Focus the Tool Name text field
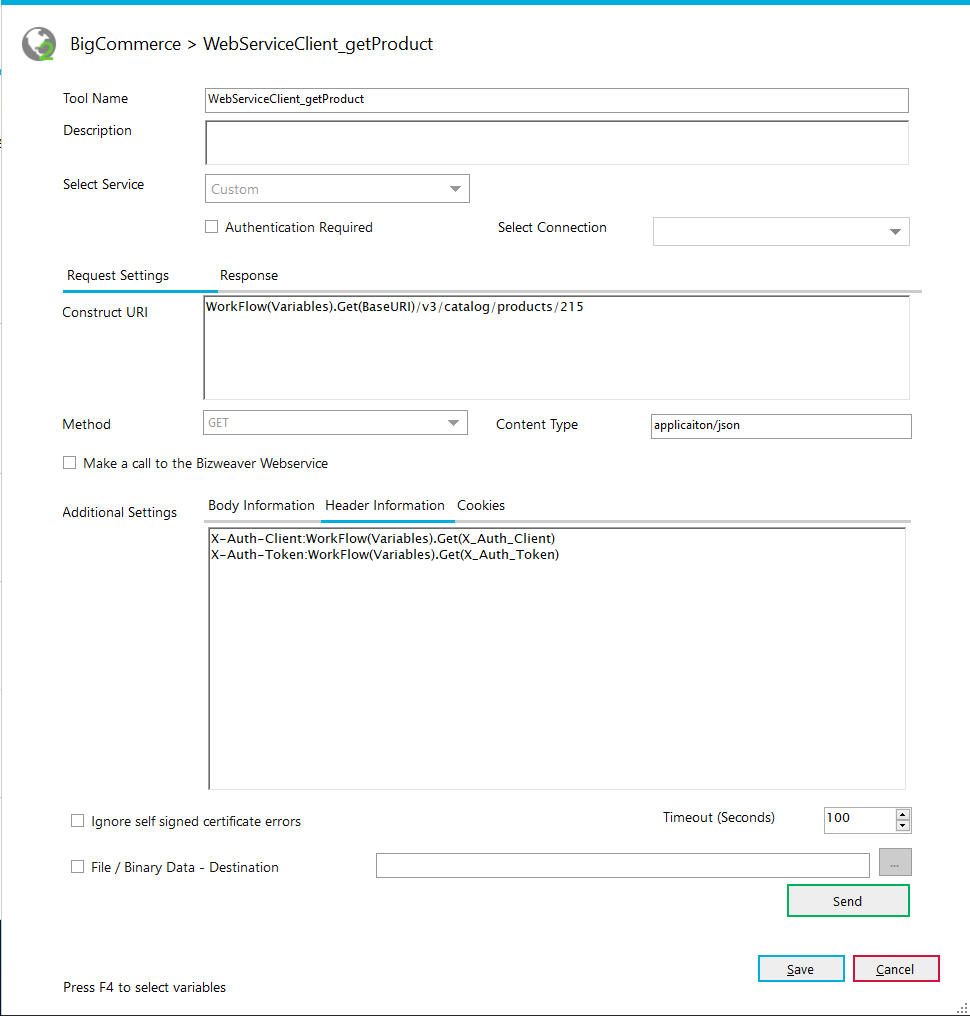970x1016 pixels. [x=557, y=100]
